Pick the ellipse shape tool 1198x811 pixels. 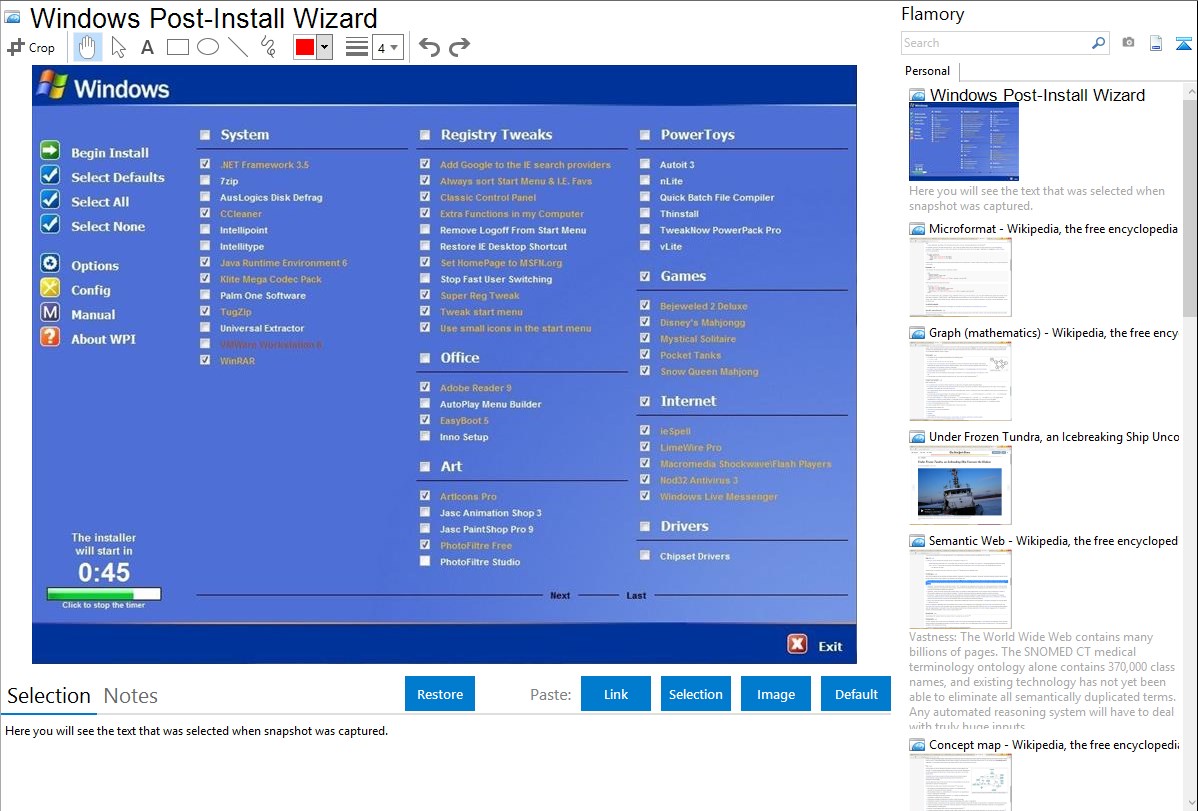pyautogui.click(x=208, y=47)
